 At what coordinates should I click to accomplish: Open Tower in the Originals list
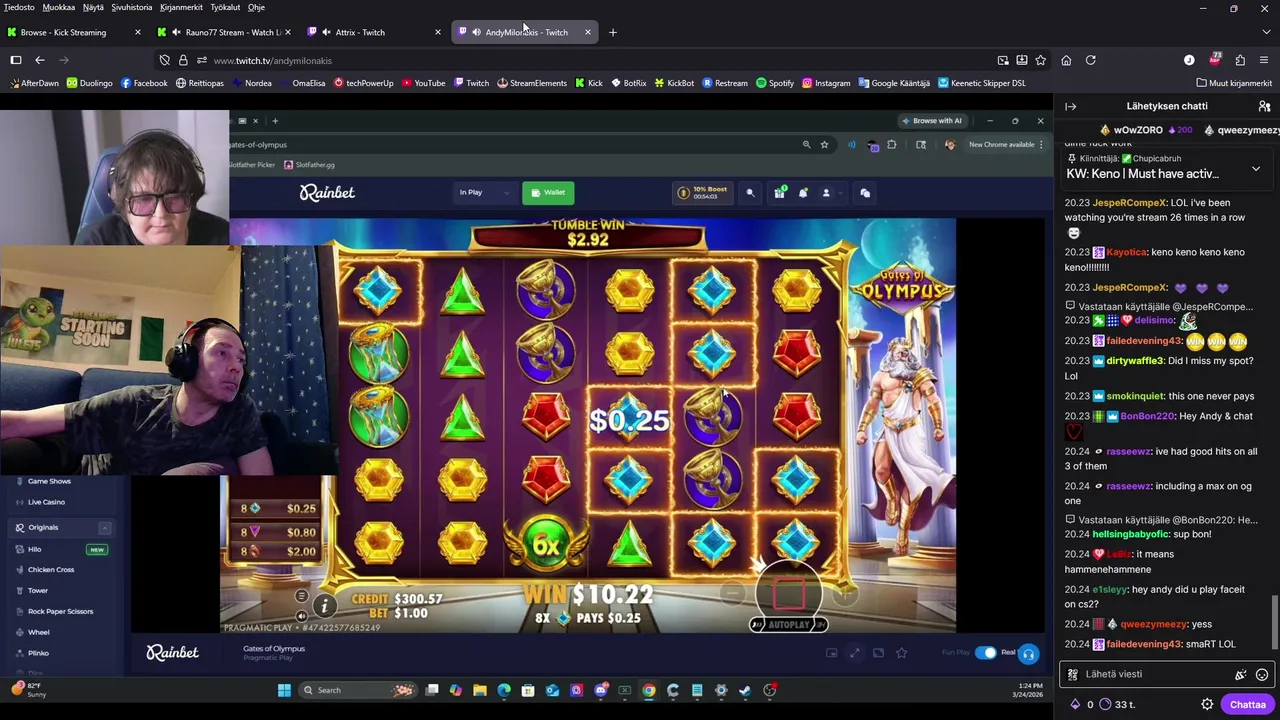point(38,591)
